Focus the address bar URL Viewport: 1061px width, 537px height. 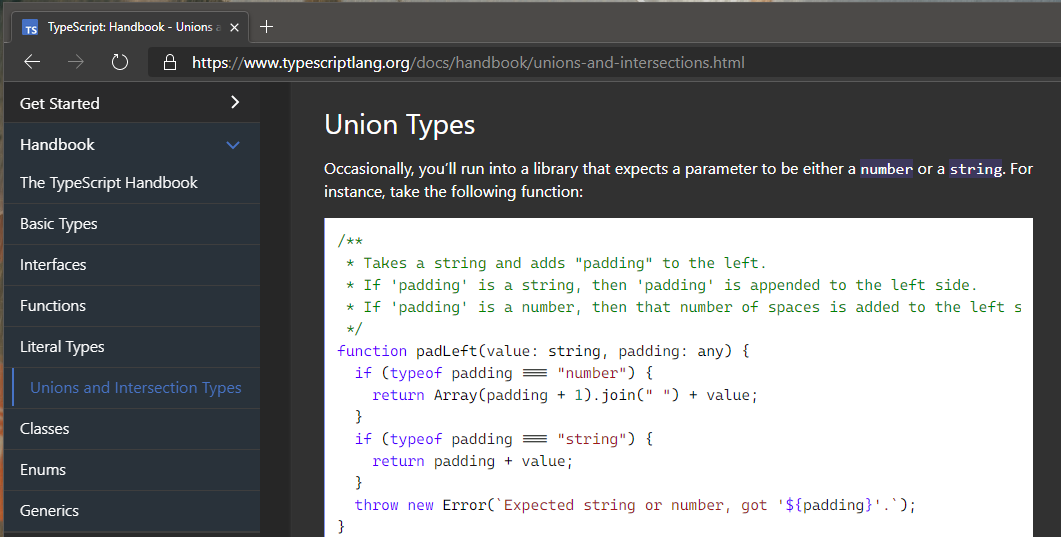468,63
